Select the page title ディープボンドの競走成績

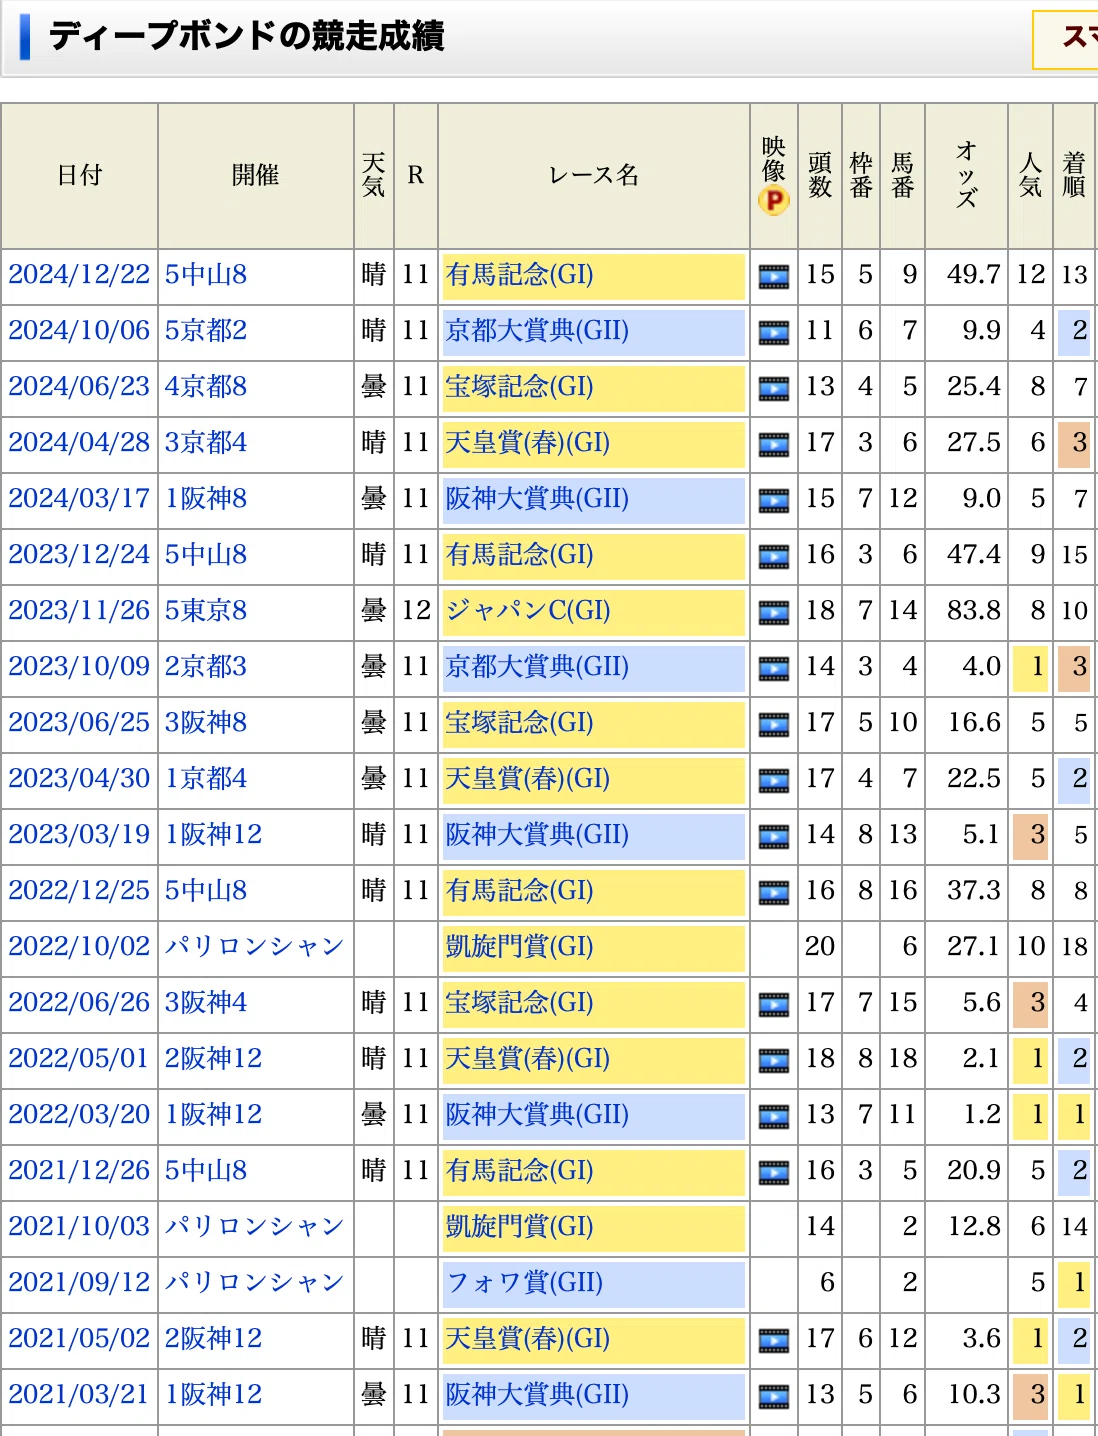(x=246, y=37)
